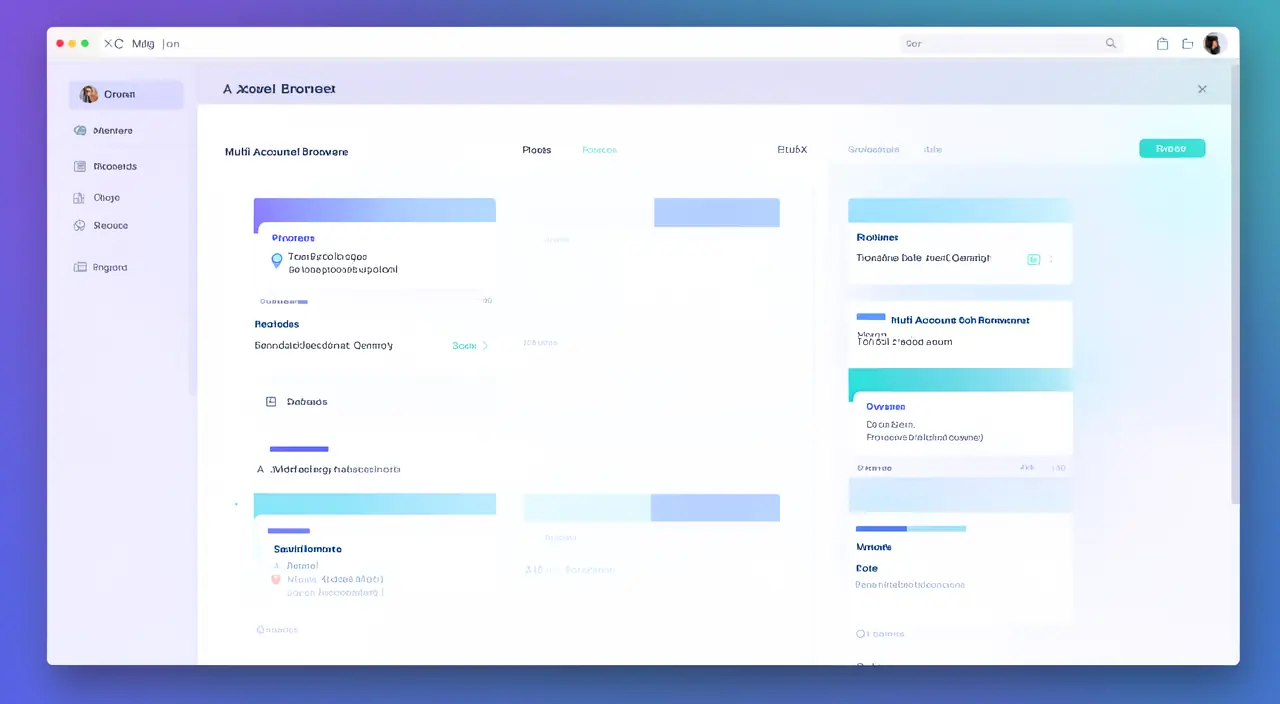Click the clipboard icon in the title bar

coord(1162,44)
